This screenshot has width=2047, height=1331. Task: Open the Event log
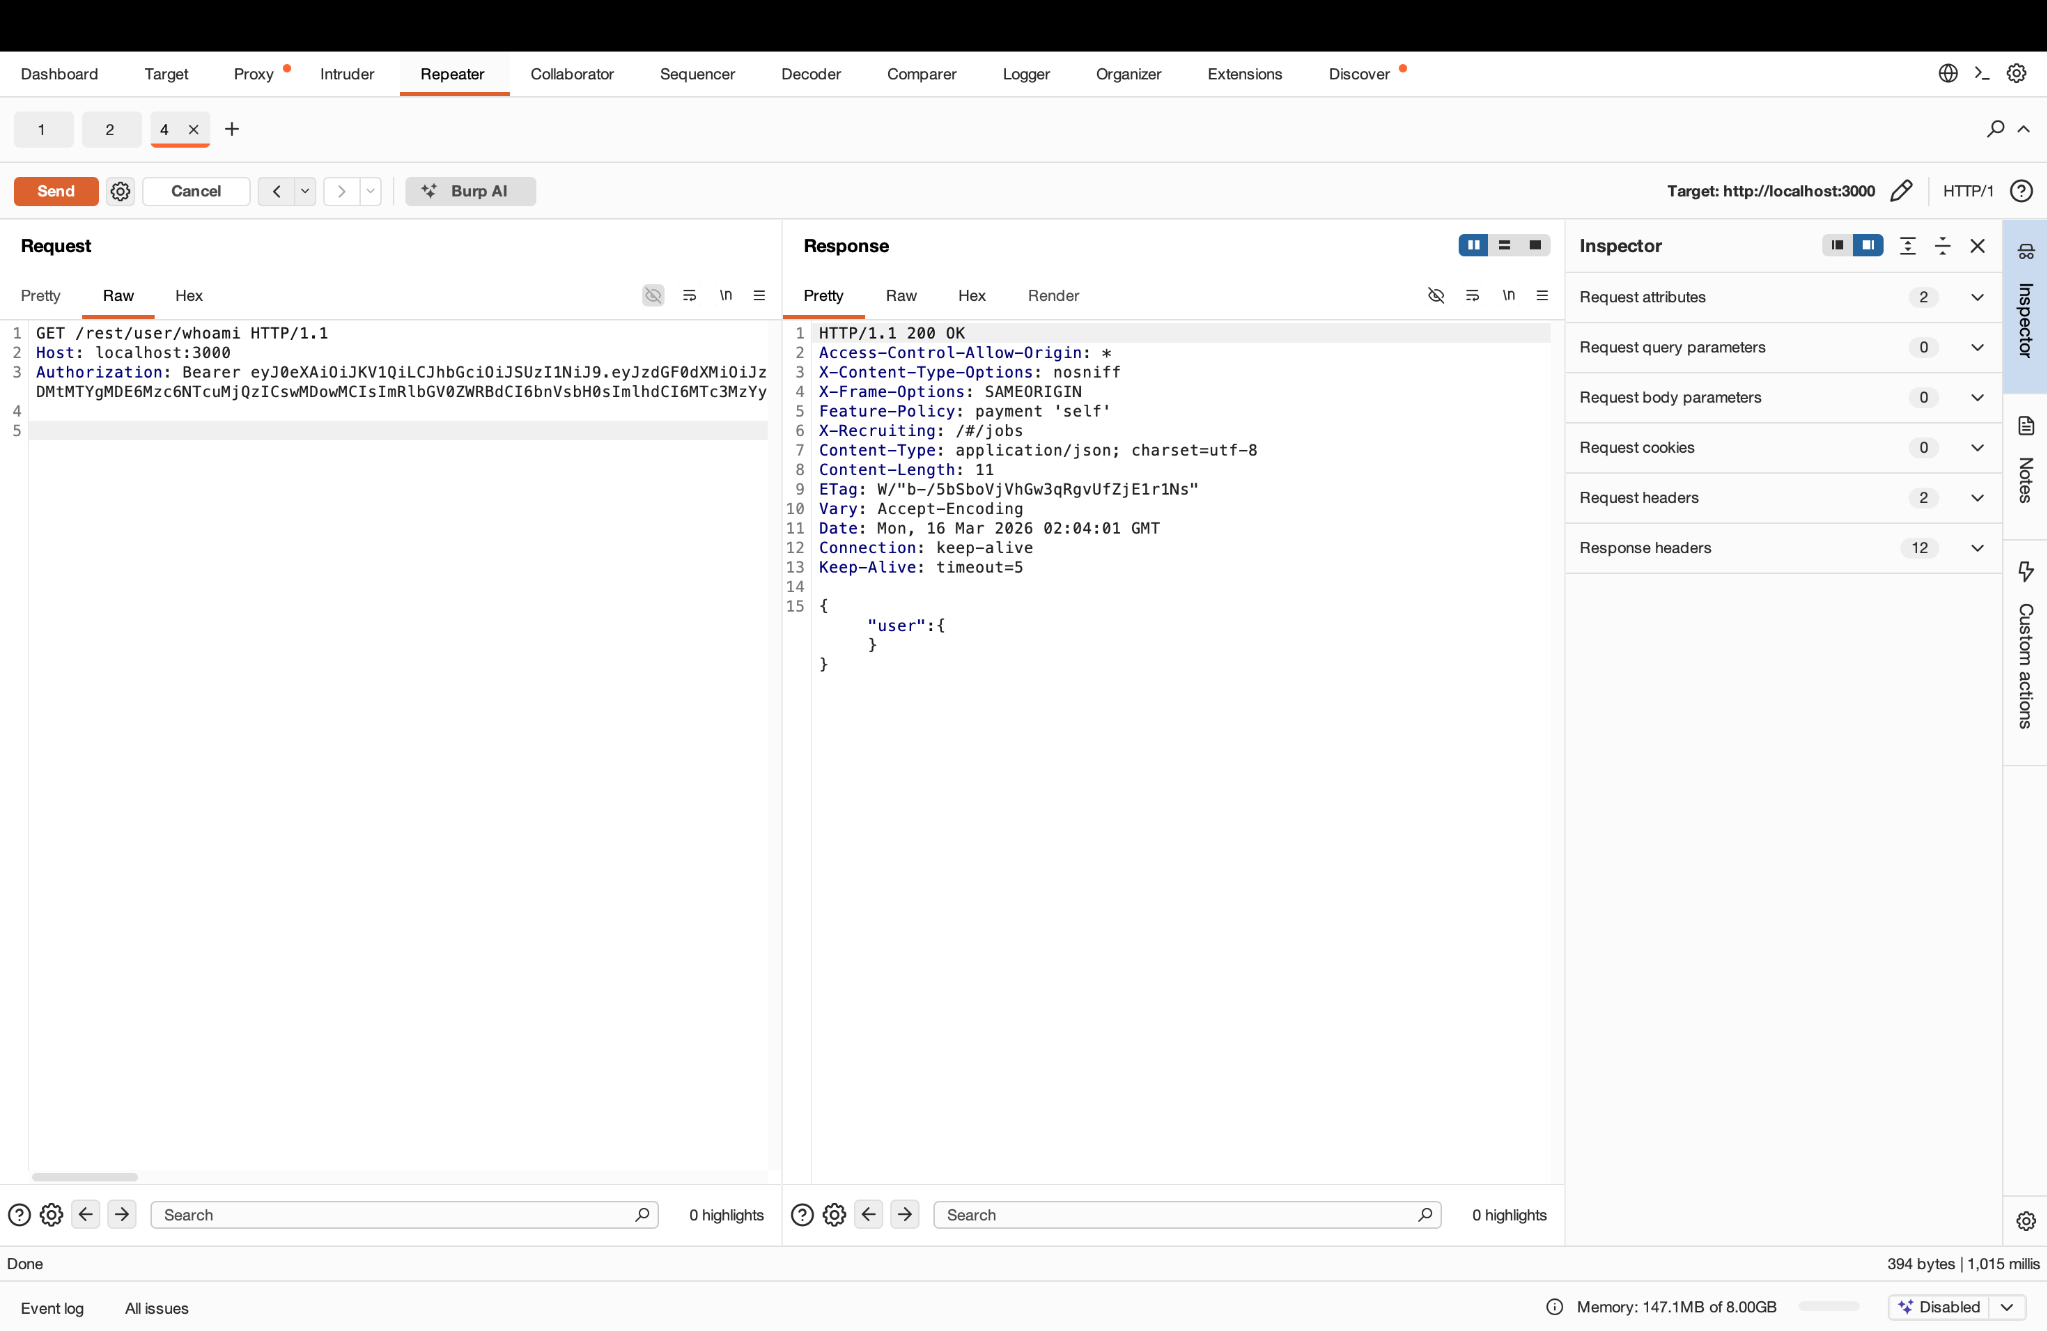pos(52,1308)
